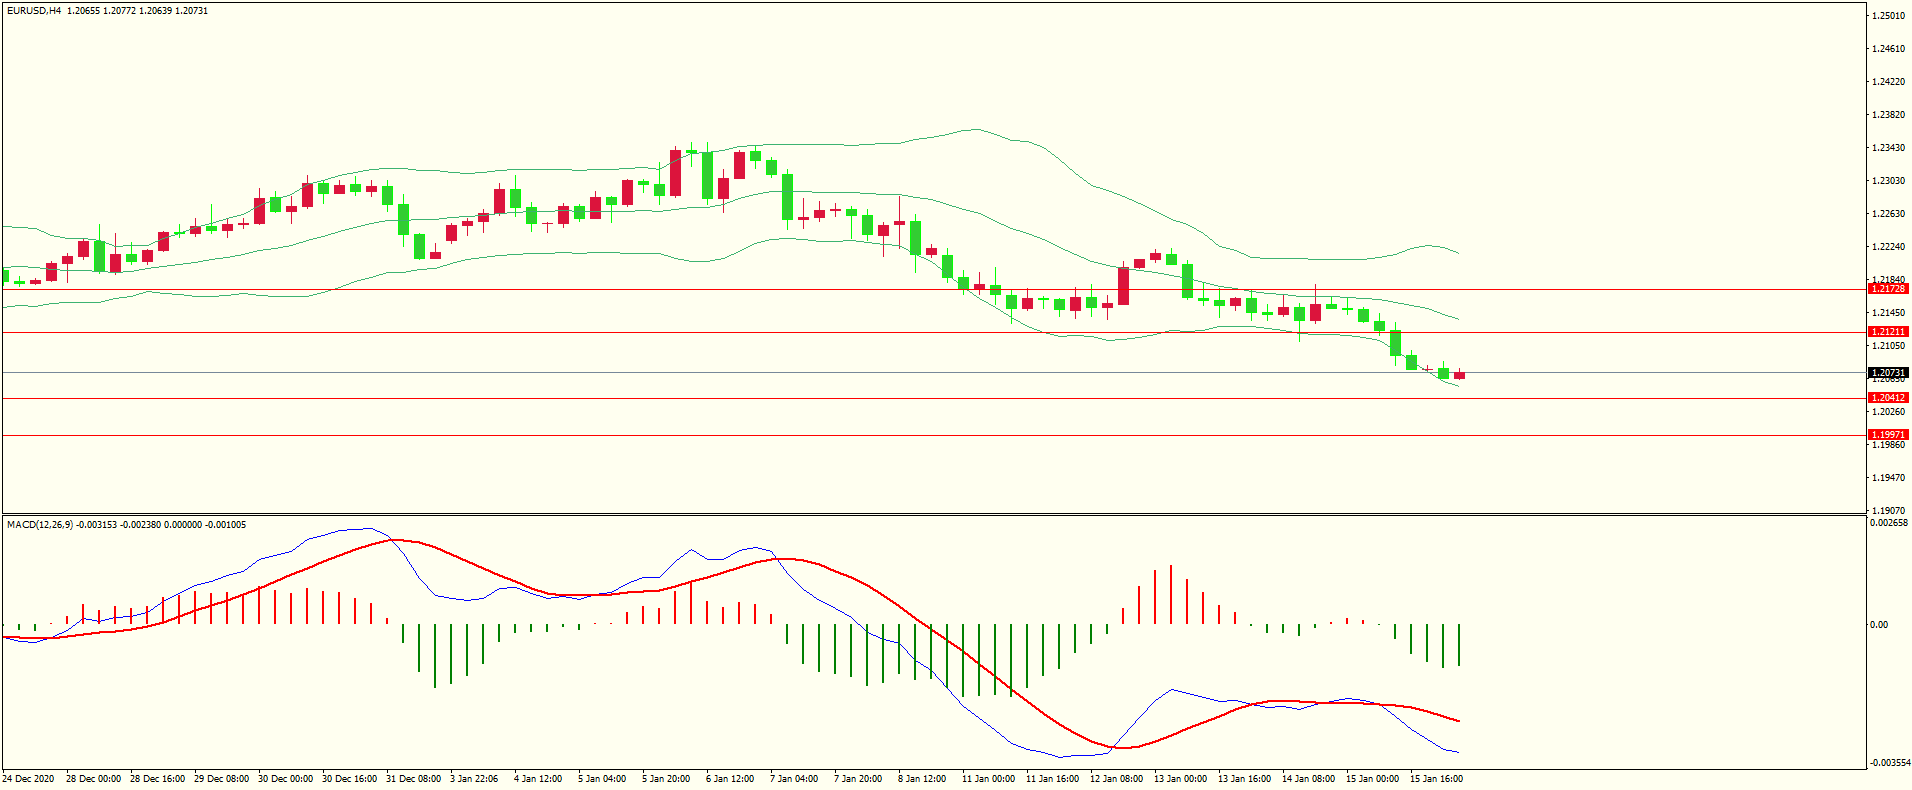
Task: Click the 1.23030 value on price scale
Action: click(1887, 181)
